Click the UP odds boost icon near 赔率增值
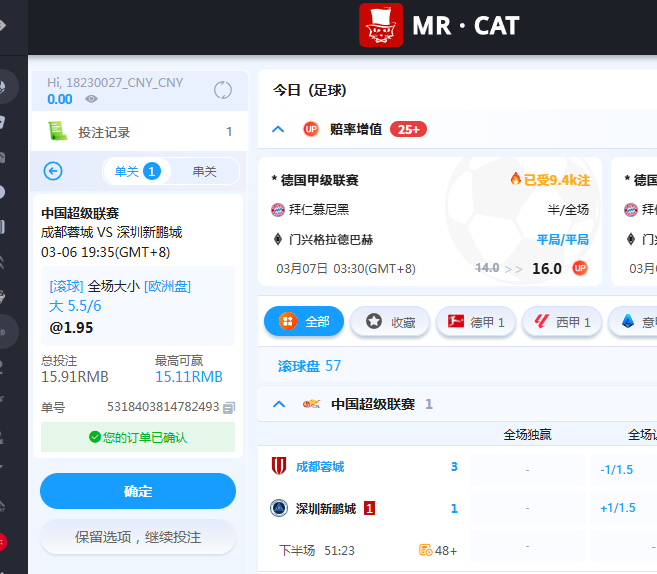Screen dimensions: 657x574 click(x=311, y=129)
